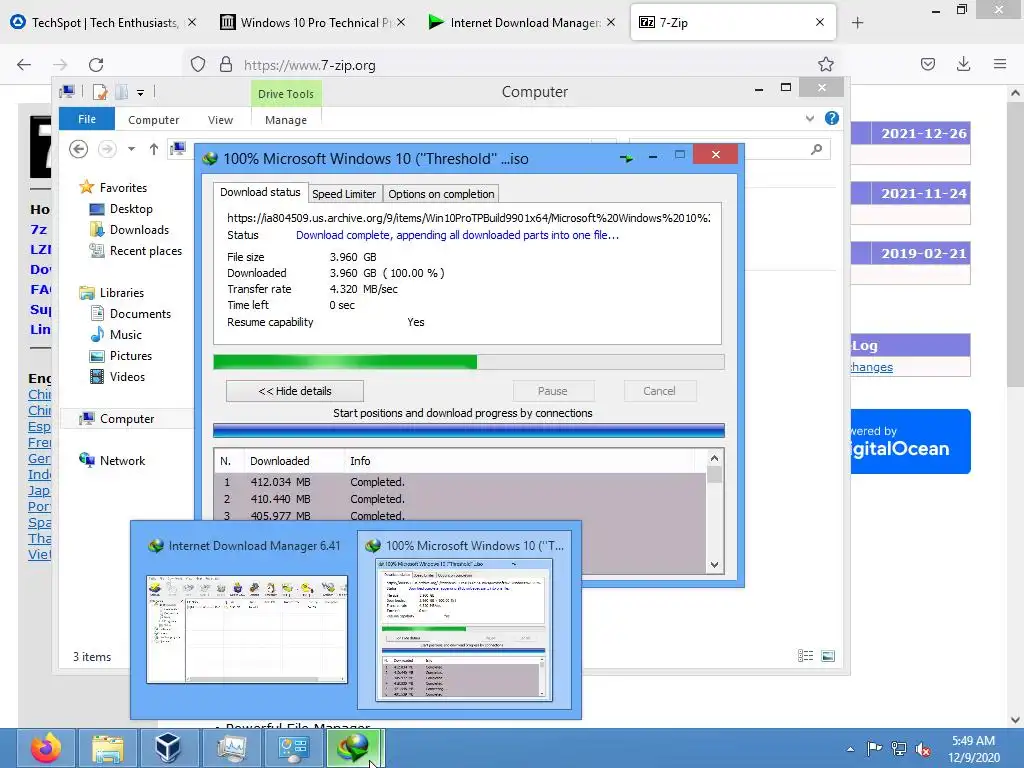Viewport: 1024px width, 768px height.
Task: Open Firefox from the taskbar
Action: click(46, 748)
